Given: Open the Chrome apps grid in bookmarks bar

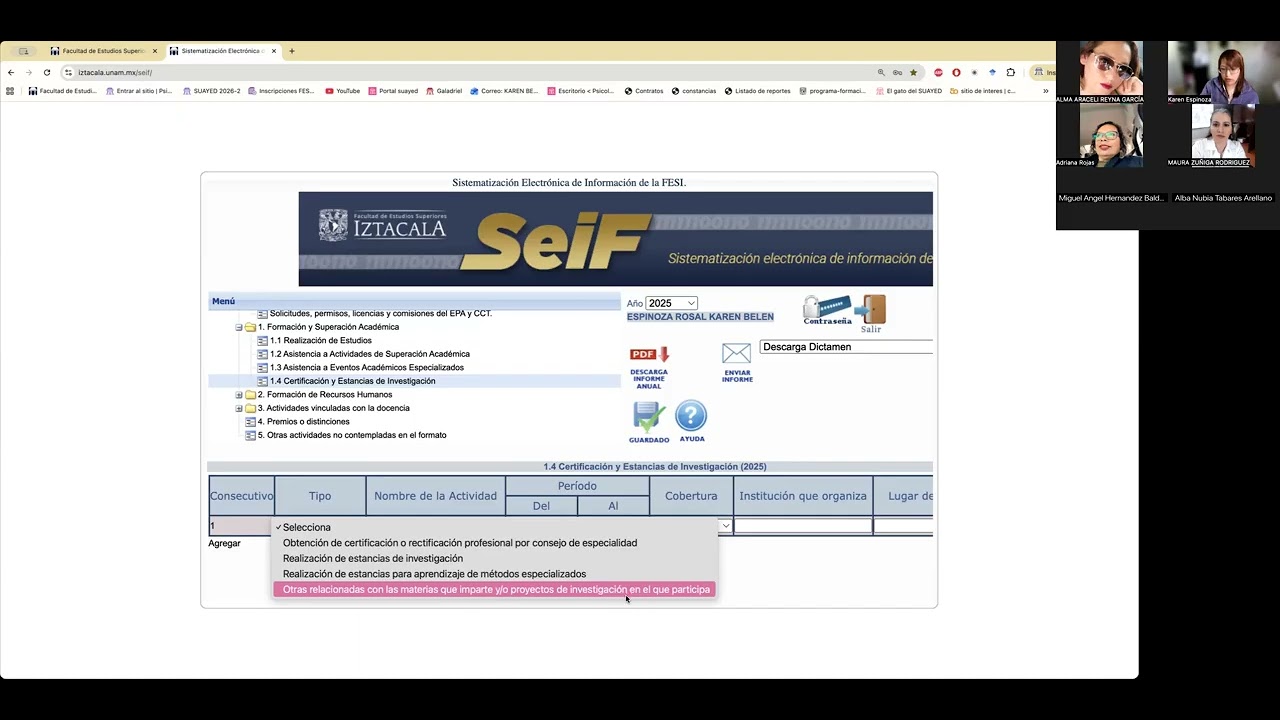Looking at the screenshot, I should pos(10,91).
